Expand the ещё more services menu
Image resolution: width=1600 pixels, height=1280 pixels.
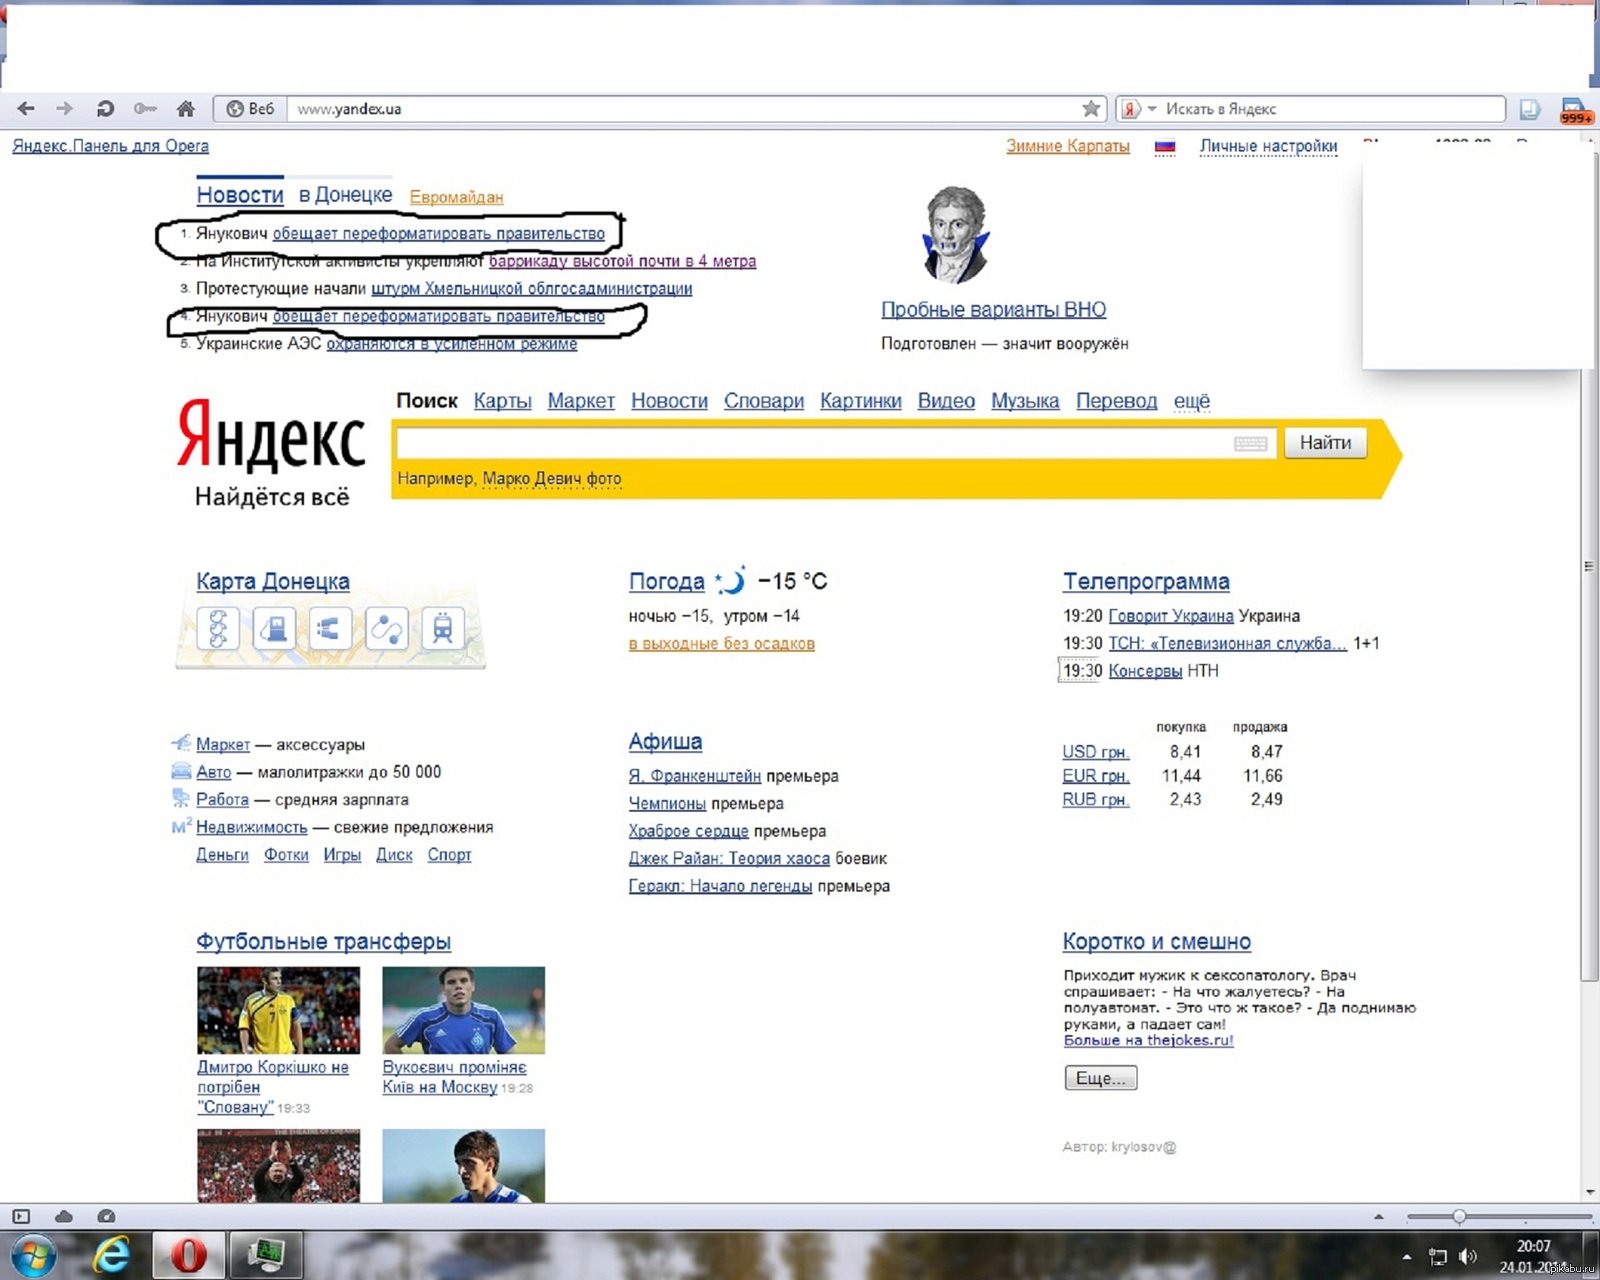point(1191,401)
